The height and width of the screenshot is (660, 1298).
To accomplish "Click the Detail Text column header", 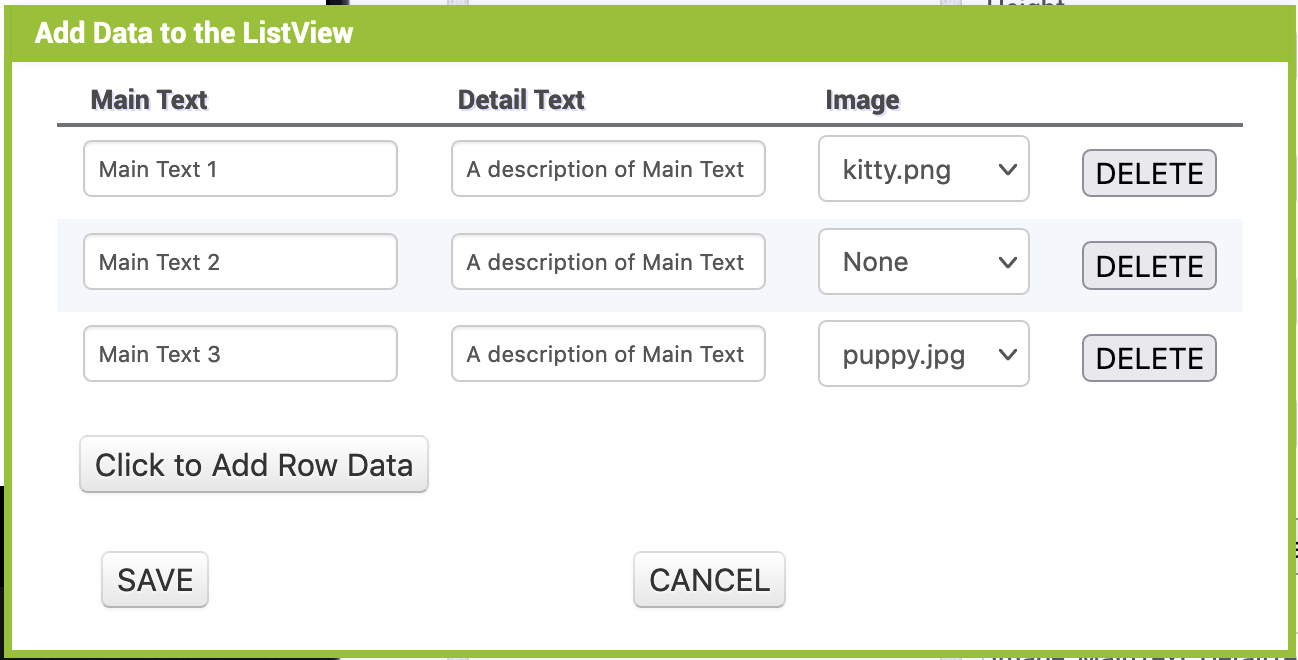I will pyautogui.click(x=521, y=99).
